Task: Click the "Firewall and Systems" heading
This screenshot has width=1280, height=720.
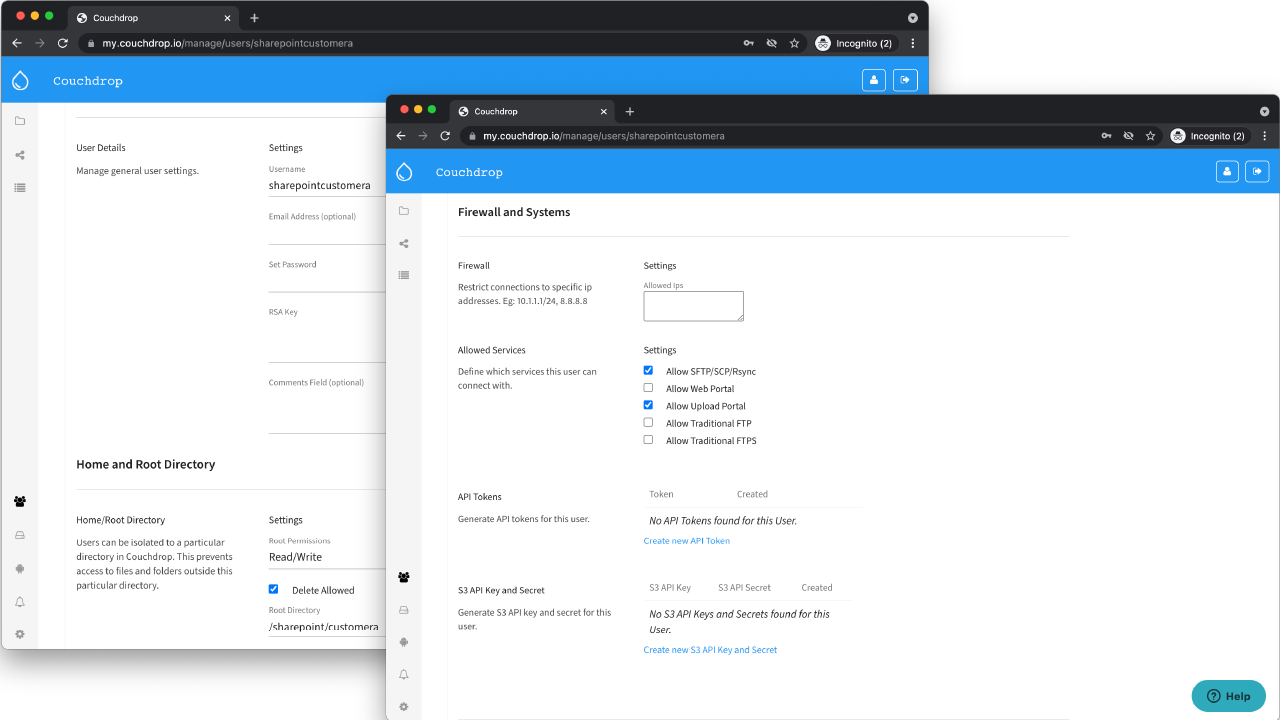Action: tap(514, 212)
